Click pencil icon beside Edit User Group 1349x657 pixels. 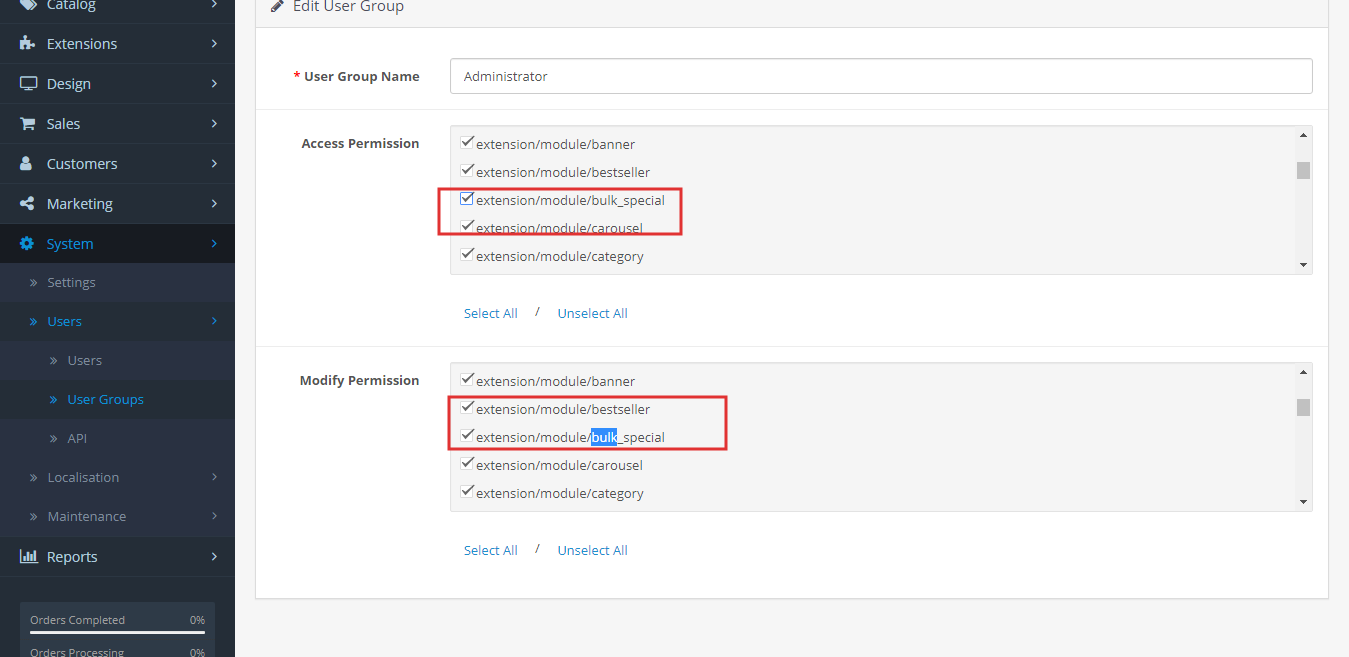tap(278, 6)
